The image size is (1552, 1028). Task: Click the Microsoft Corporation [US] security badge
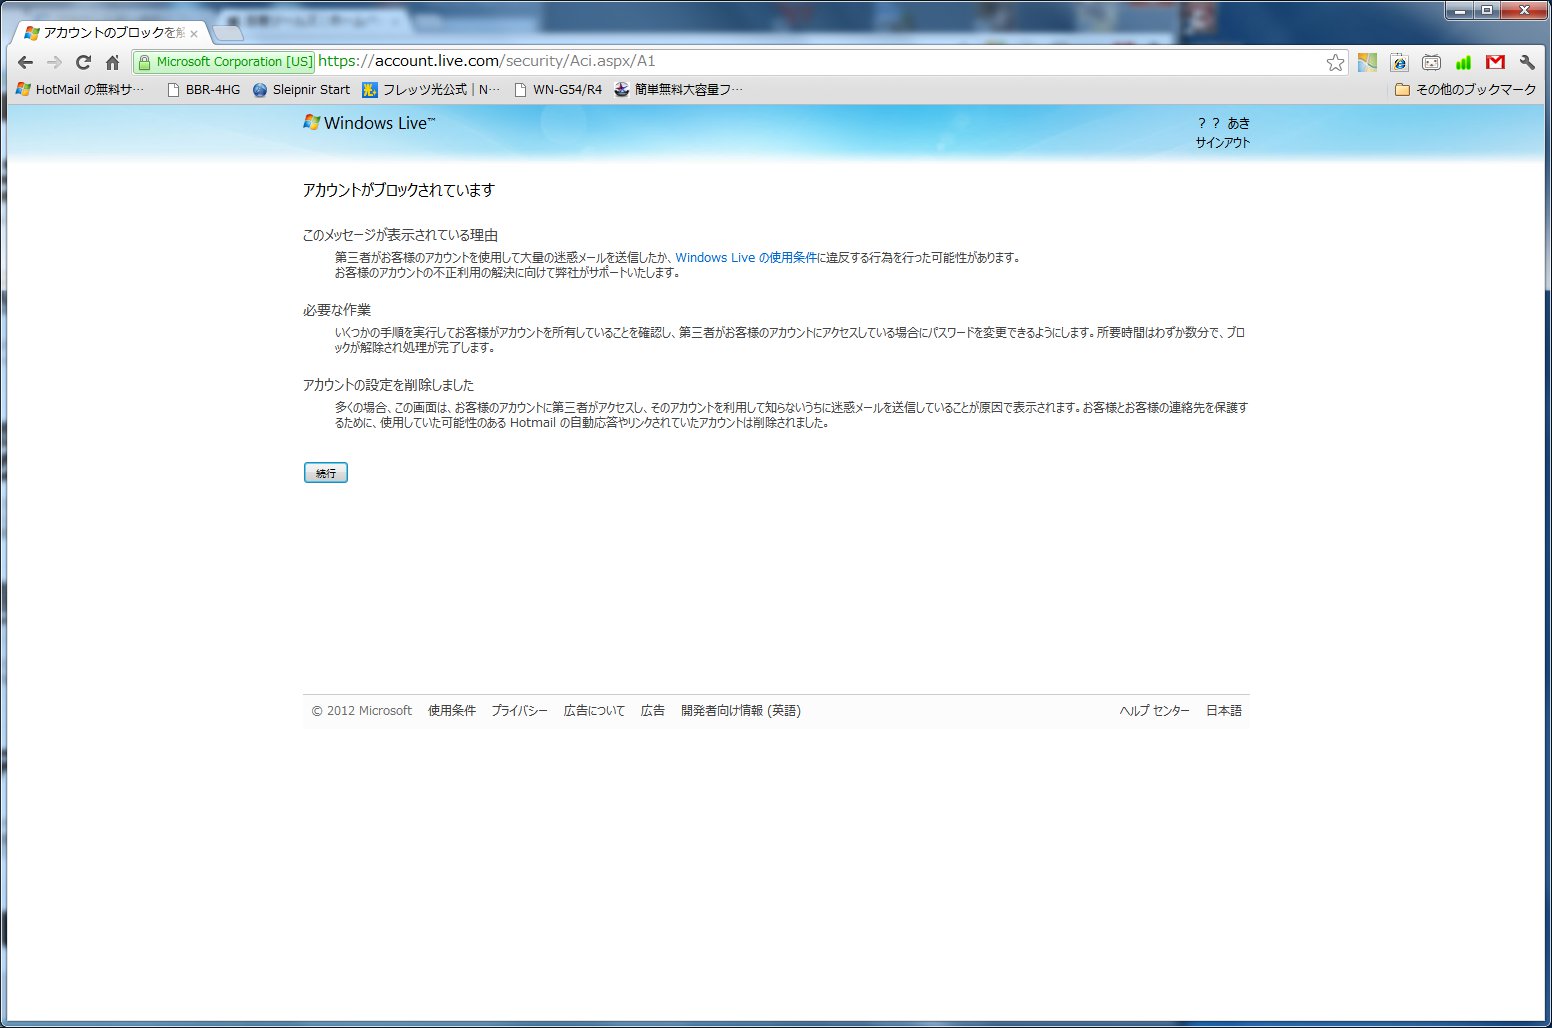[x=225, y=62]
